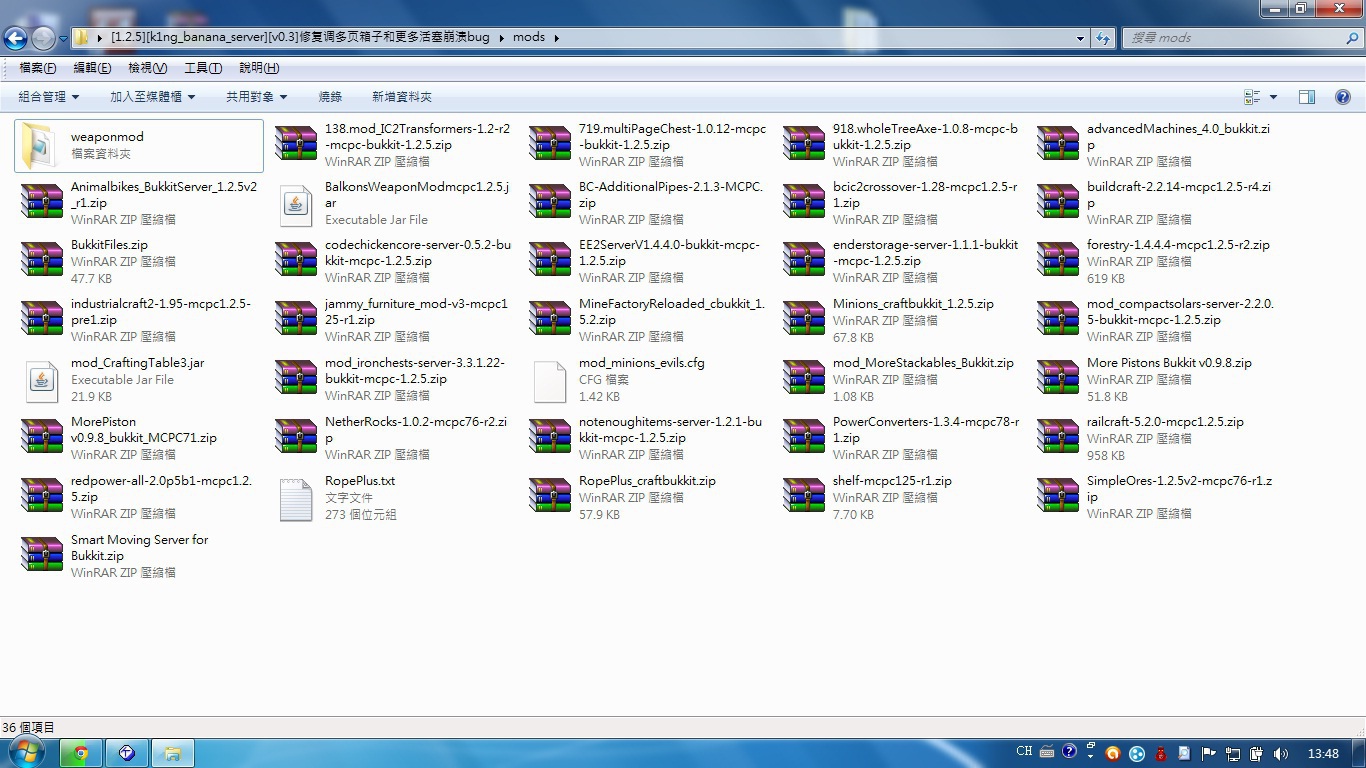Click the 138.mod_IC2Transformers zip icon
Image resolution: width=1366 pixels, height=768 pixels.
pyautogui.click(x=295, y=145)
